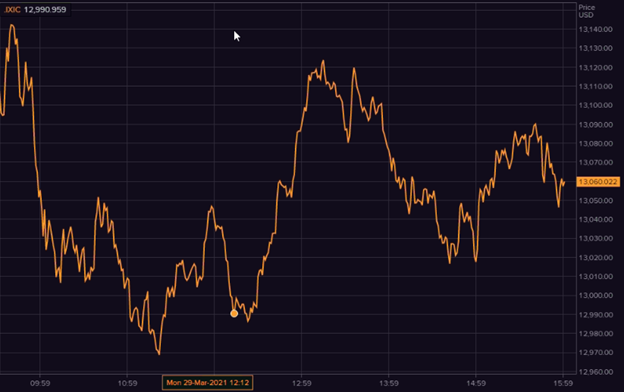624x392 pixels.
Task: Click the 12,990.959 value in legend
Action: [45, 10]
